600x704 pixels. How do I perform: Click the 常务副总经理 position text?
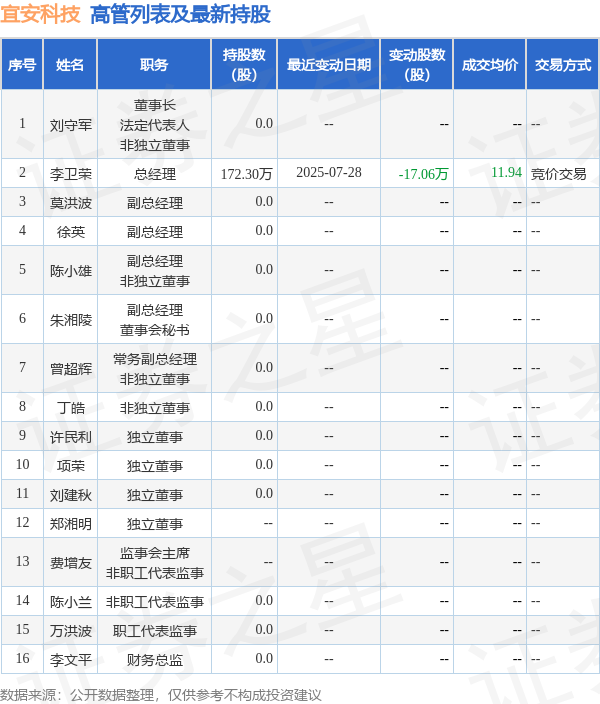154,359
